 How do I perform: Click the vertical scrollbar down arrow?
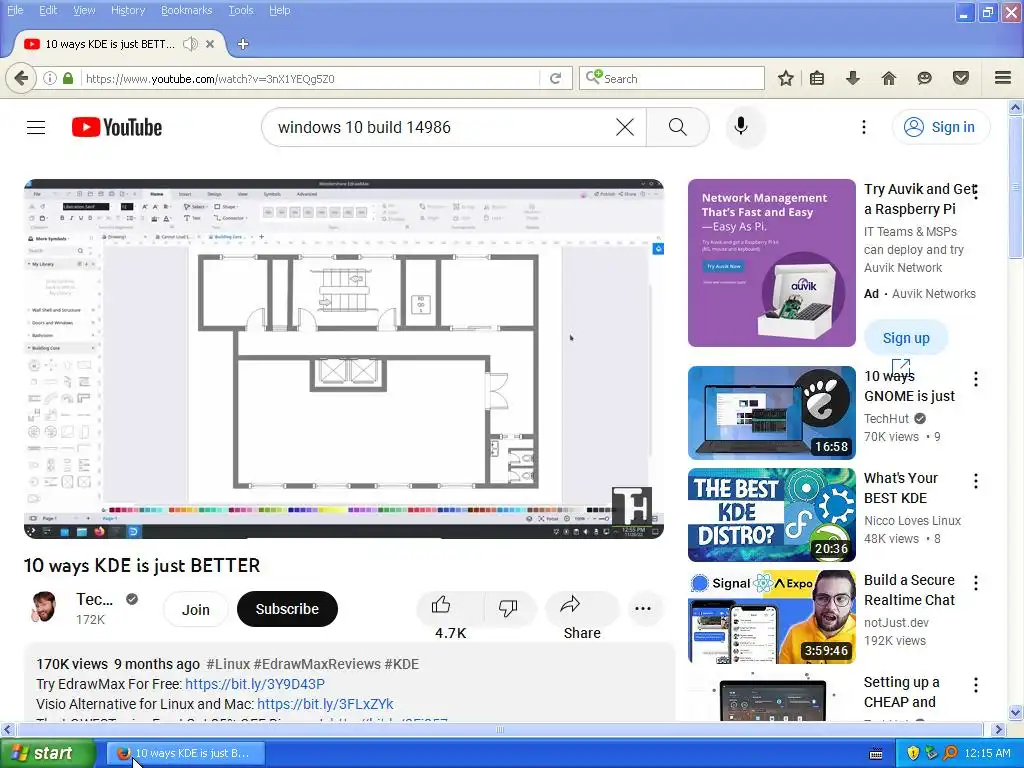tap(1016, 712)
